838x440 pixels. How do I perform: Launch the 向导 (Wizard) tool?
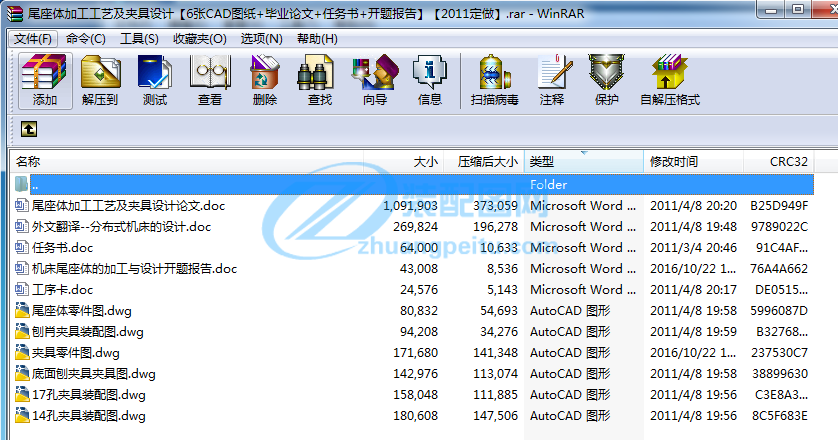[375, 81]
